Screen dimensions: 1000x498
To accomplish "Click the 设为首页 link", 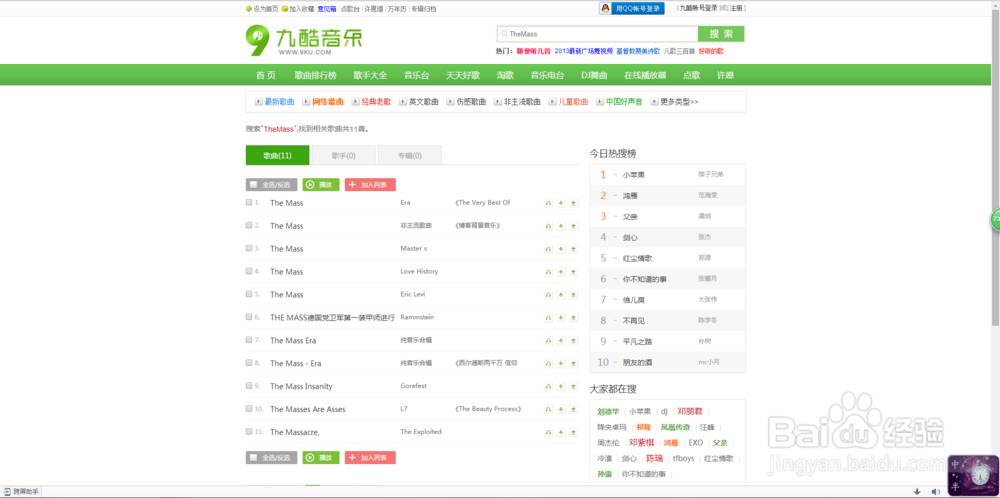I will (x=264, y=9).
